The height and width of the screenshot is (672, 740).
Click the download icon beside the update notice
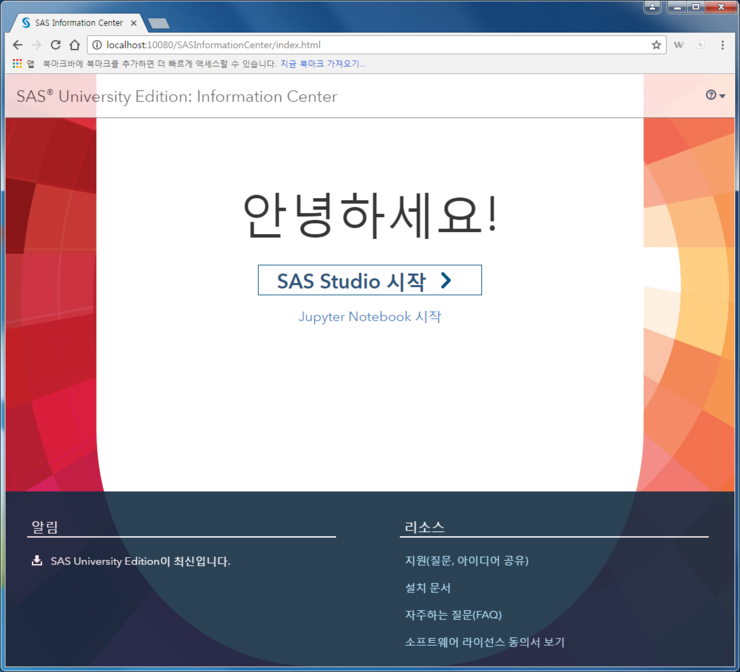coord(37,560)
